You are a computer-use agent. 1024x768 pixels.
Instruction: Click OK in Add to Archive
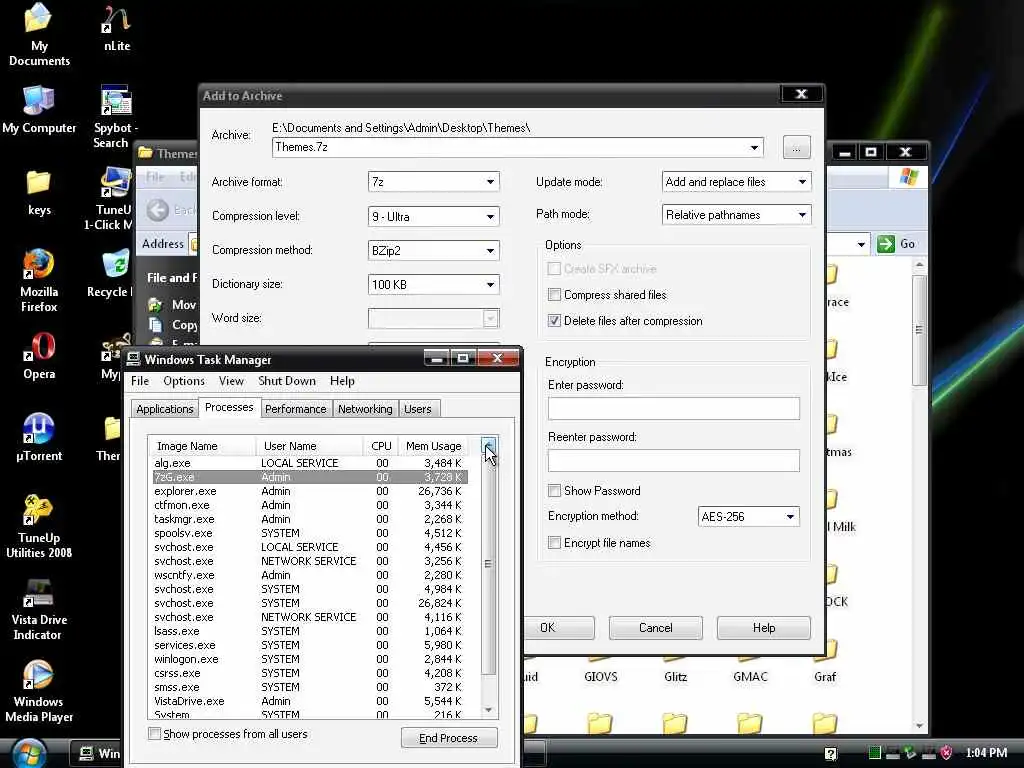coord(558,628)
